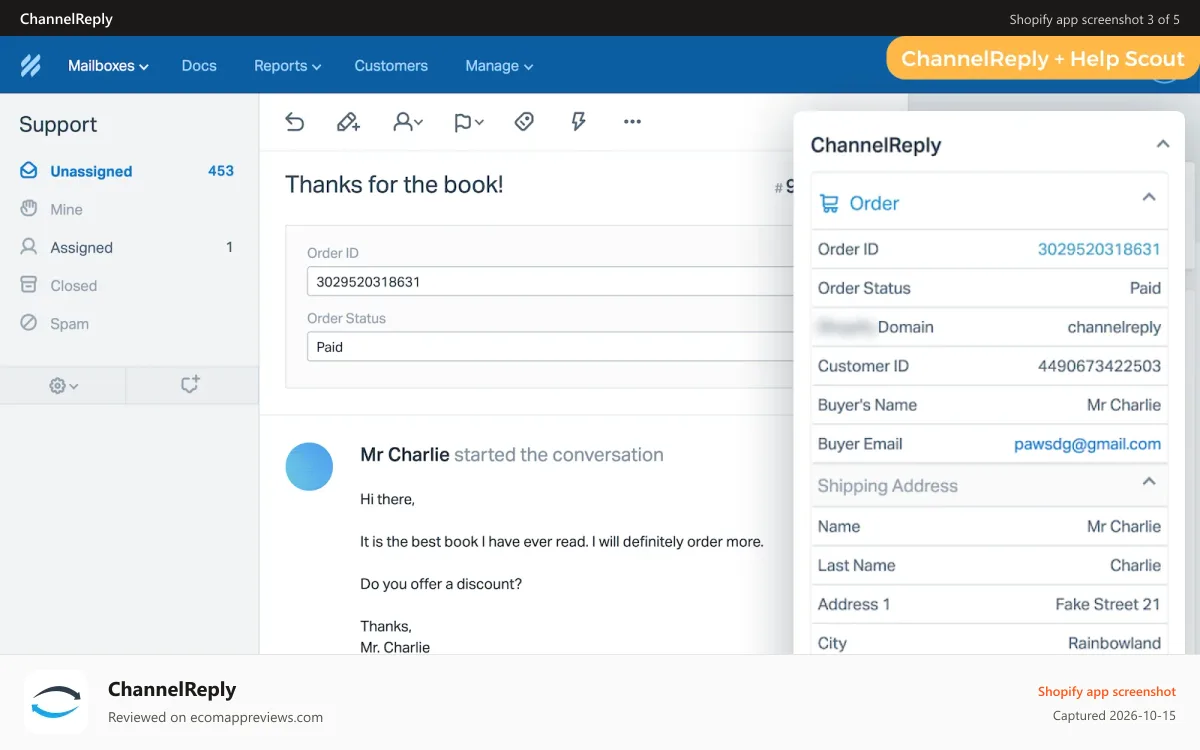
Task: Click the Order section heading
Action: 874,203
